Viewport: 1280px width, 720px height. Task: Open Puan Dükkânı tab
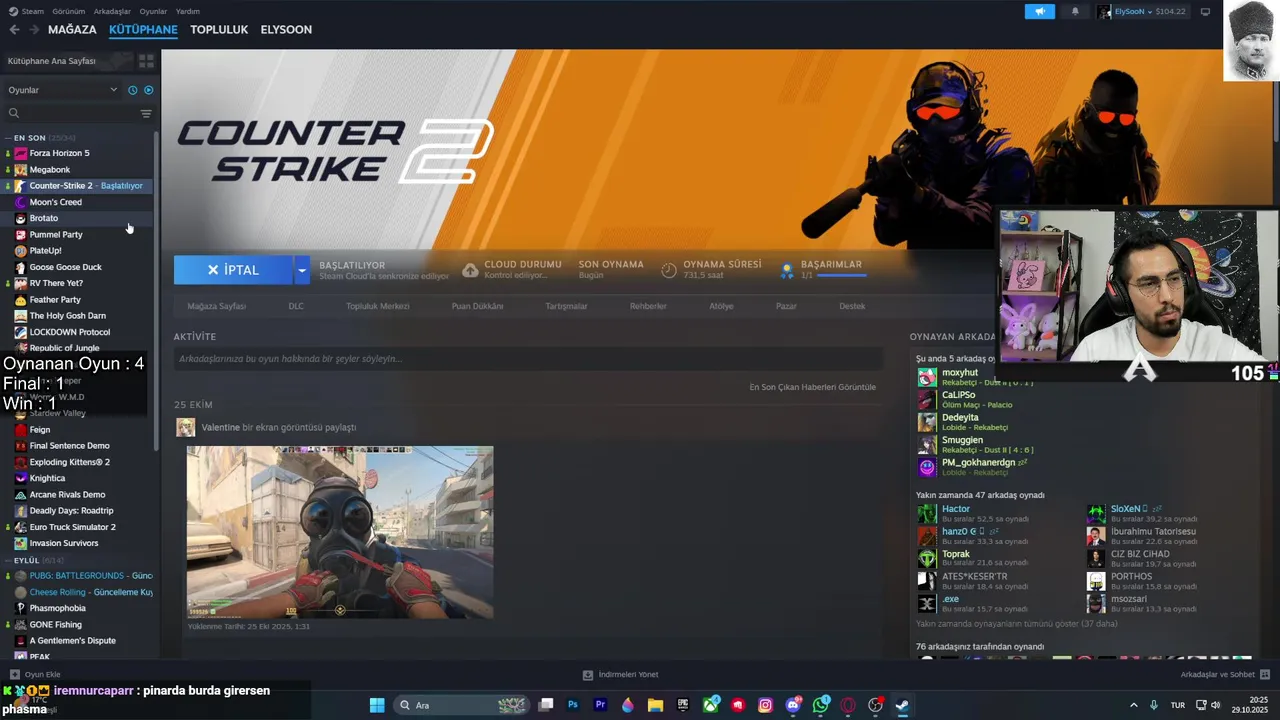click(477, 306)
